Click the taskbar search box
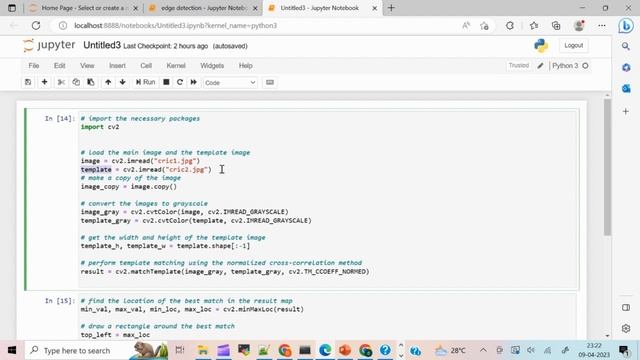The image size is (640, 360). tap(96, 350)
